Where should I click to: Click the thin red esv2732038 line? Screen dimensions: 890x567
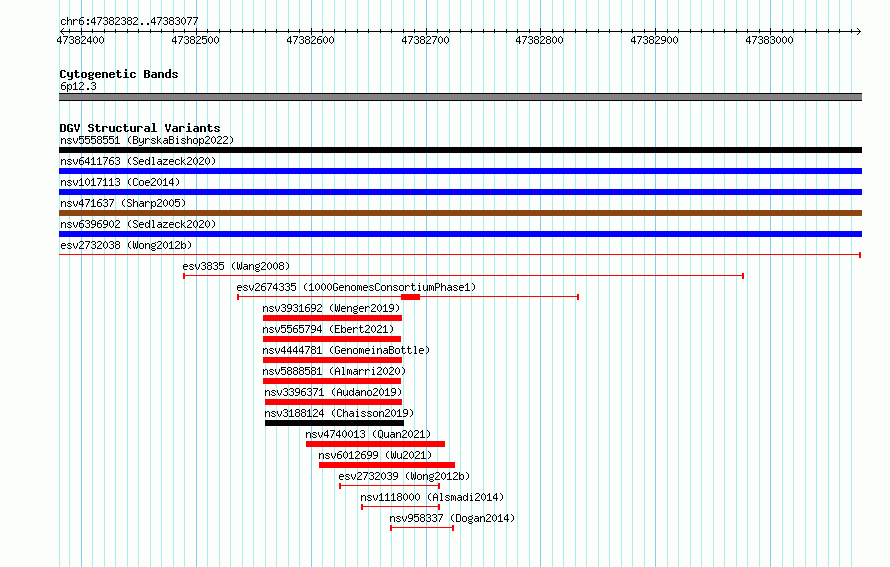460,255
